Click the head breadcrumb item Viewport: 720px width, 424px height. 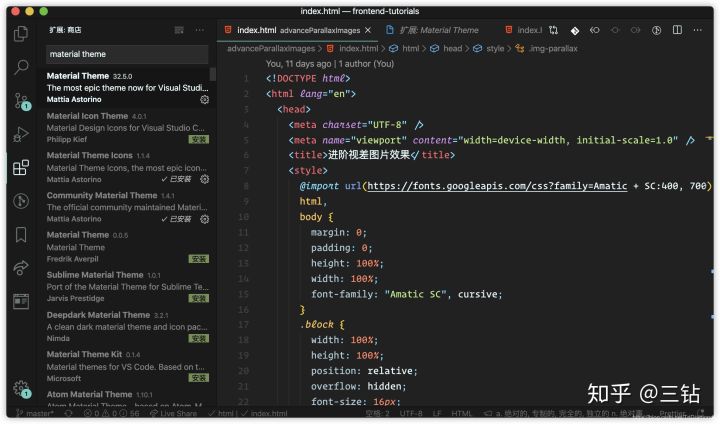446,49
